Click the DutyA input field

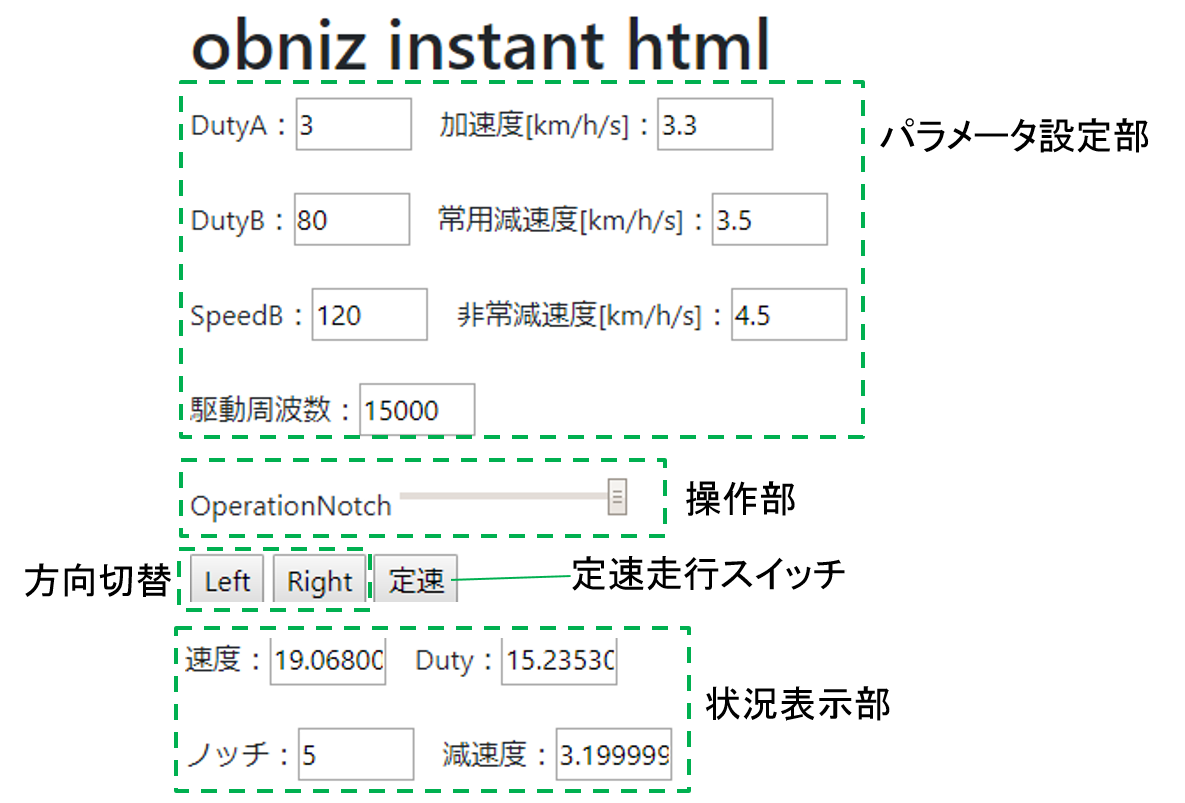[354, 125]
